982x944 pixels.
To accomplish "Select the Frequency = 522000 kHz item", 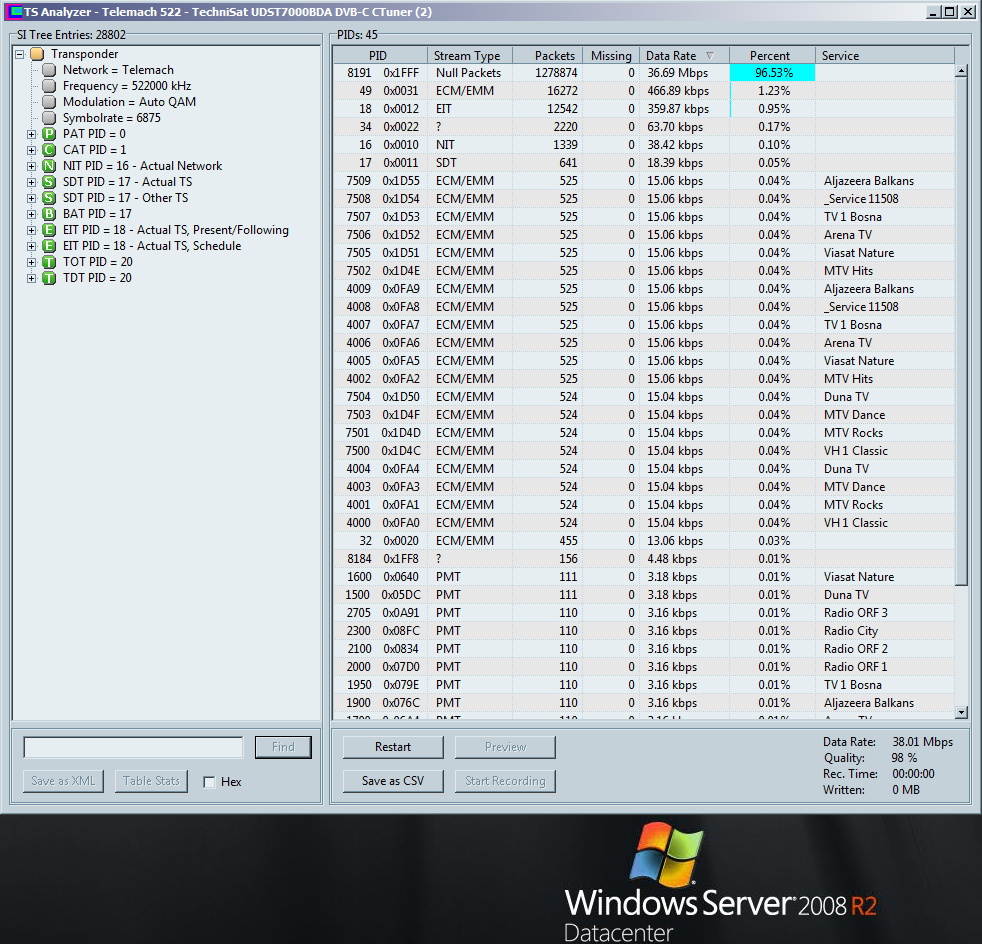I will click(x=127, y=86).
